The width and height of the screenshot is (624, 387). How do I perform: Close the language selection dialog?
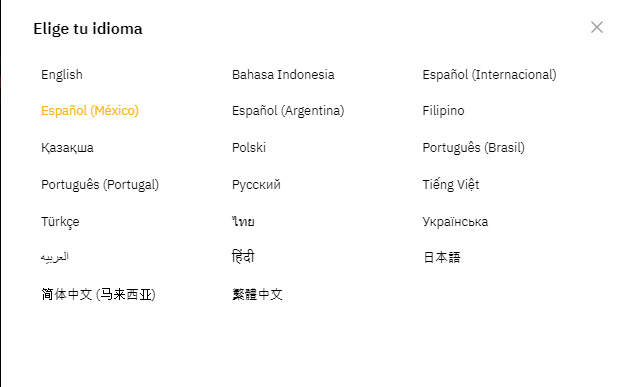[x=597, y=27]
